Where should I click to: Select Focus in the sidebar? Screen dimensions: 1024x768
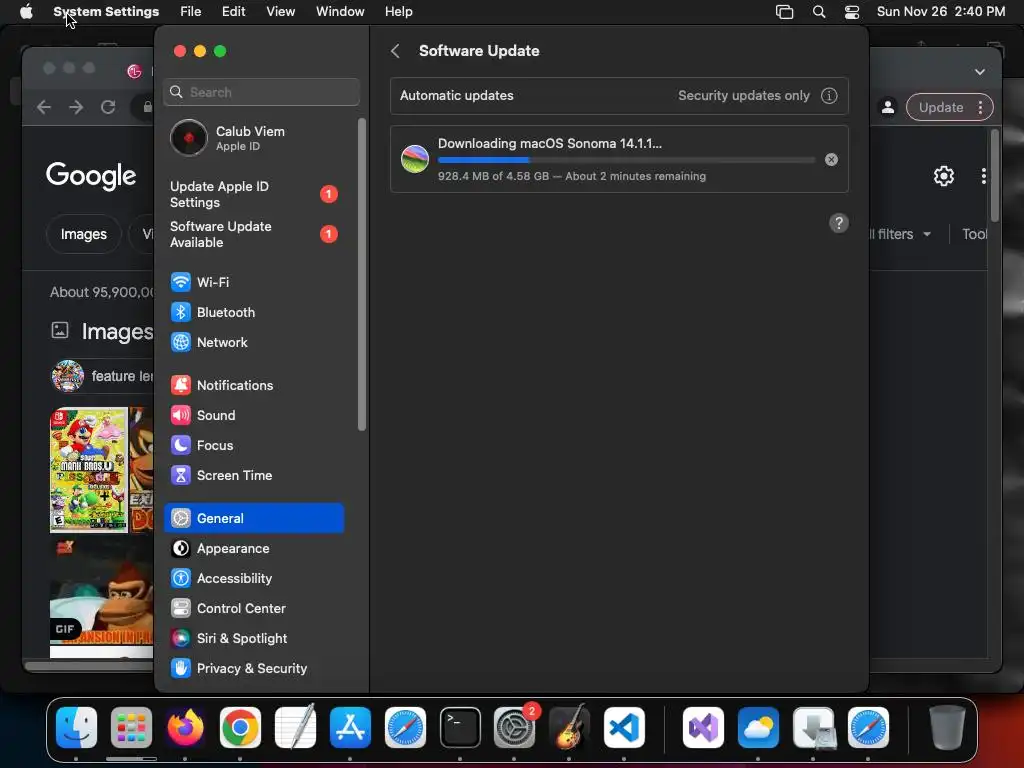point(253,445)
